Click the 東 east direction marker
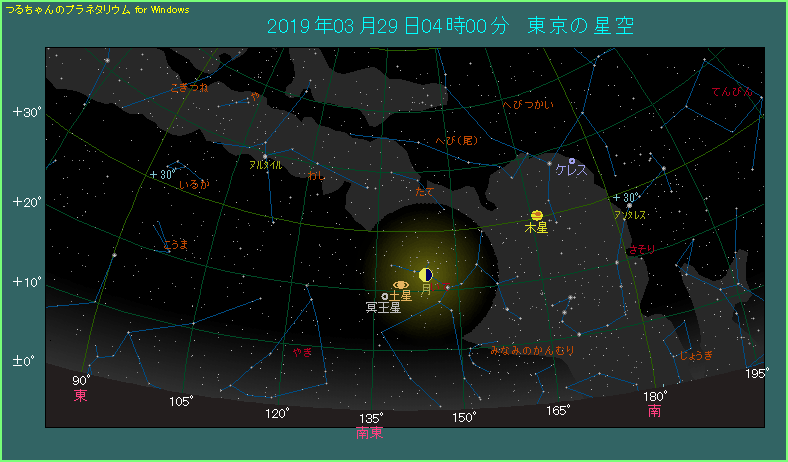 pos(81,396)
